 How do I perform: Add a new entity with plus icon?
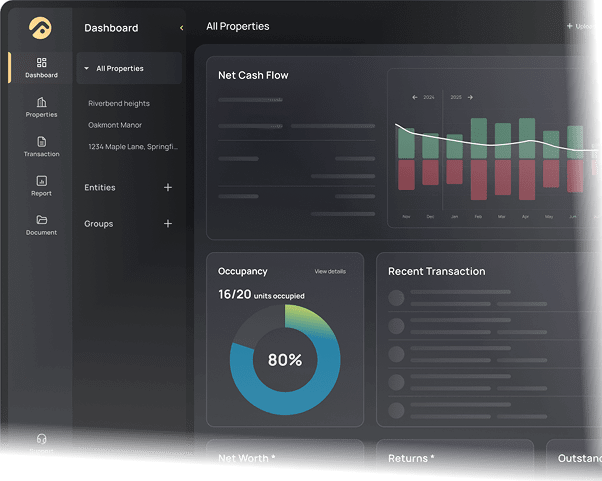(x=167, y=187)
